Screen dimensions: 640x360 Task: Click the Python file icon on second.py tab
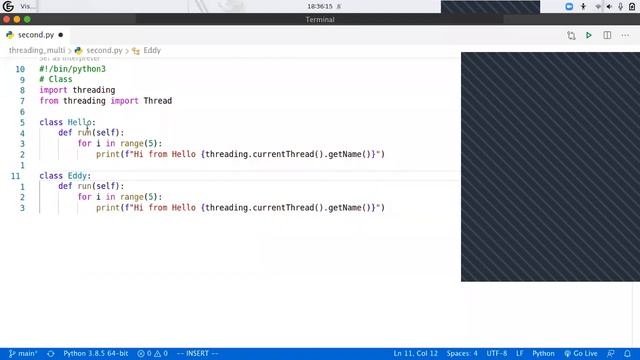[x=10, y=35]
